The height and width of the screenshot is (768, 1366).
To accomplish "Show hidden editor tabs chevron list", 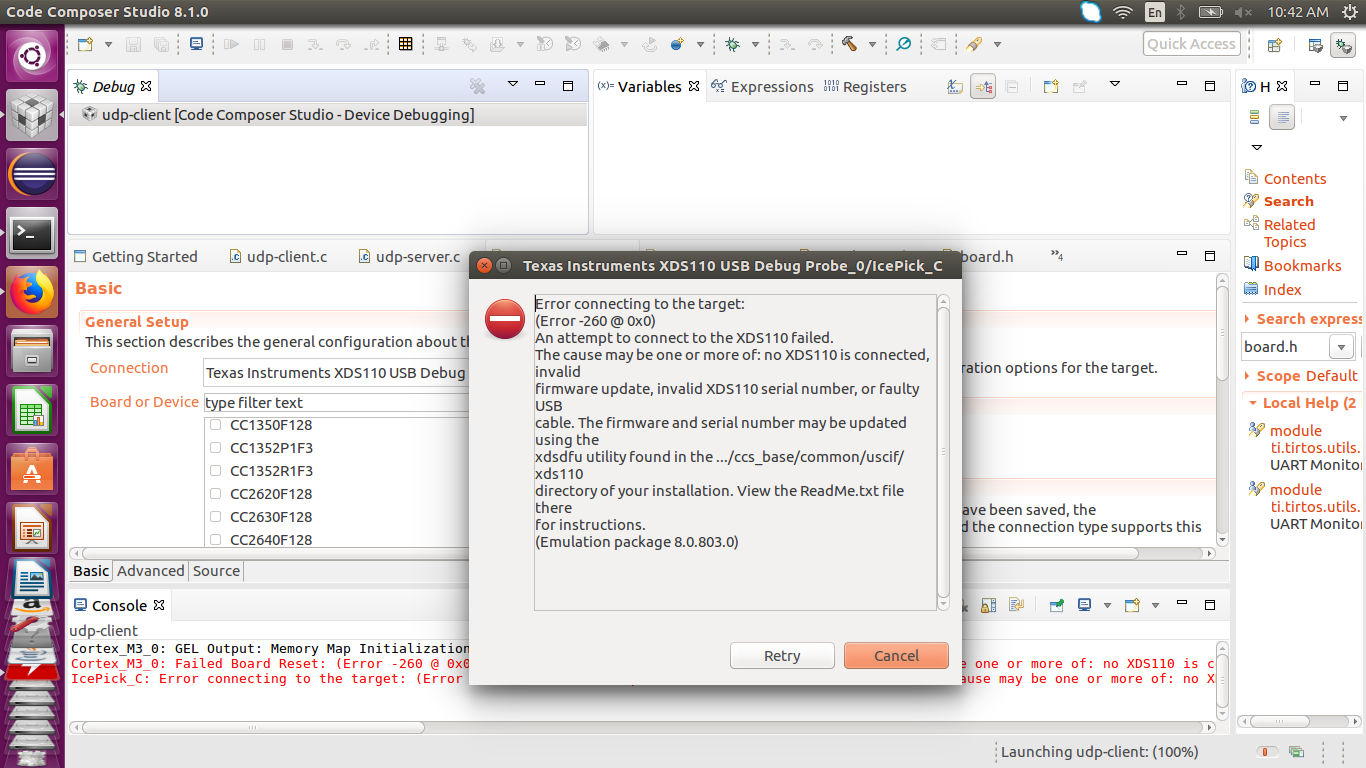I will pyautogui.click(x=1057, y=256).
